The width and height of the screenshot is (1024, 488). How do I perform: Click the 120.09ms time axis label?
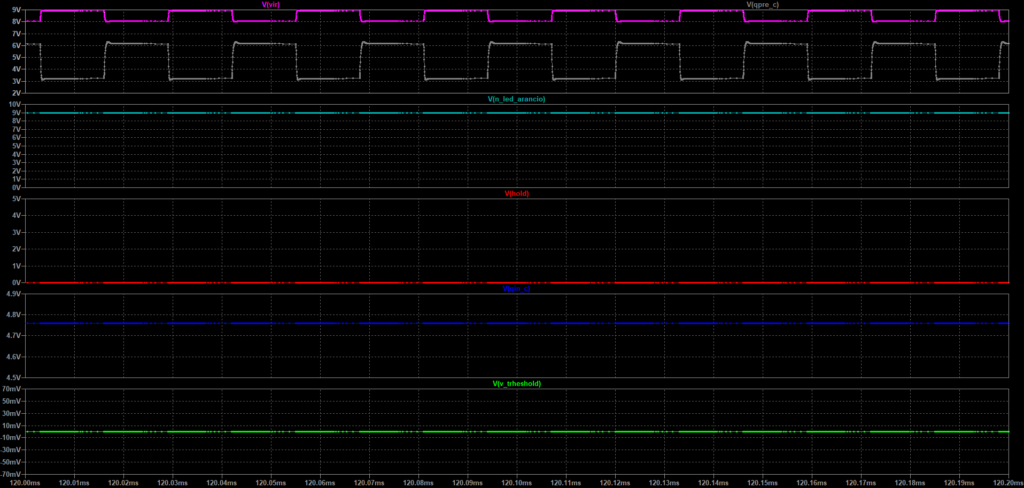(x=468, y=483)
